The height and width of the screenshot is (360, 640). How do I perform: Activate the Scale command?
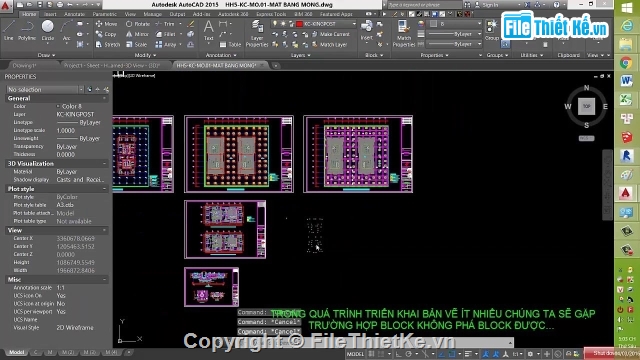tap(136, 44)
